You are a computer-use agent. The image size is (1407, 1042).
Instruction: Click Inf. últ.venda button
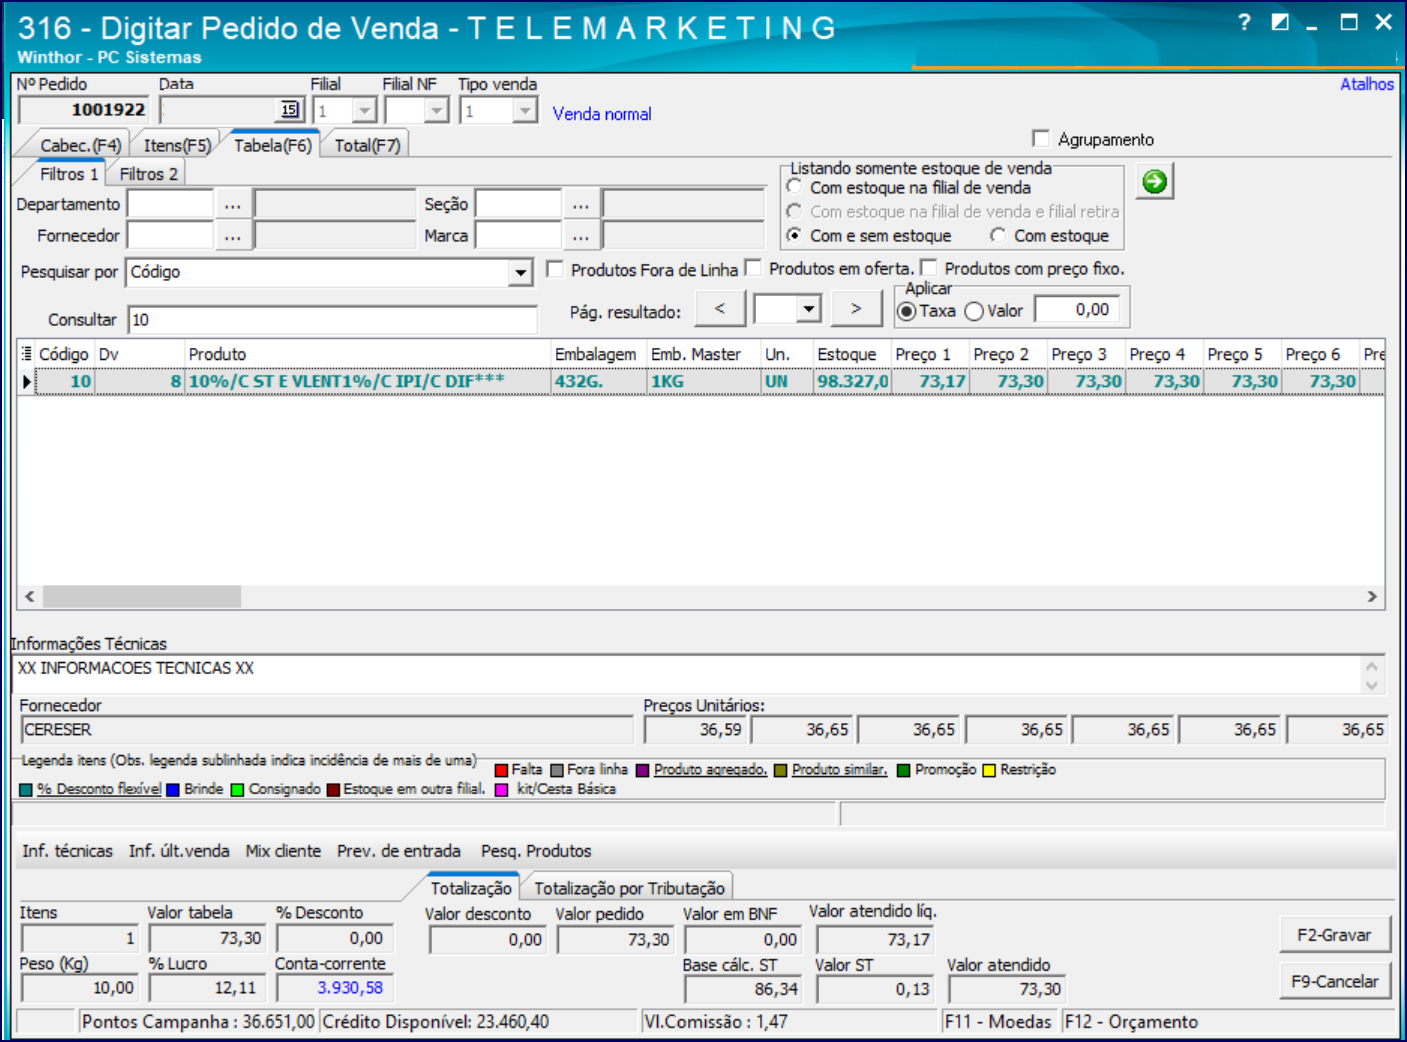[179, 851]
